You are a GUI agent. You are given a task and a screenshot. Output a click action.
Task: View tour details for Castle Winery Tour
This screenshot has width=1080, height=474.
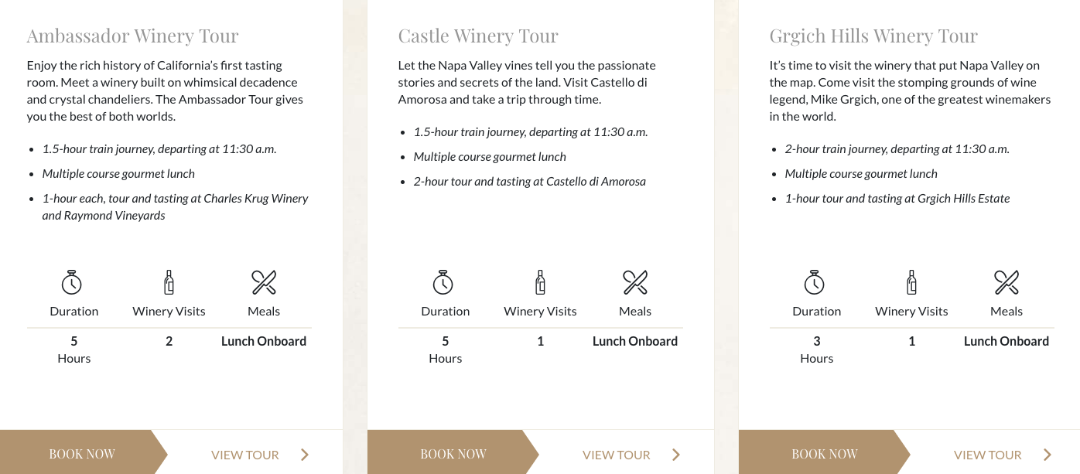point(616,455)
